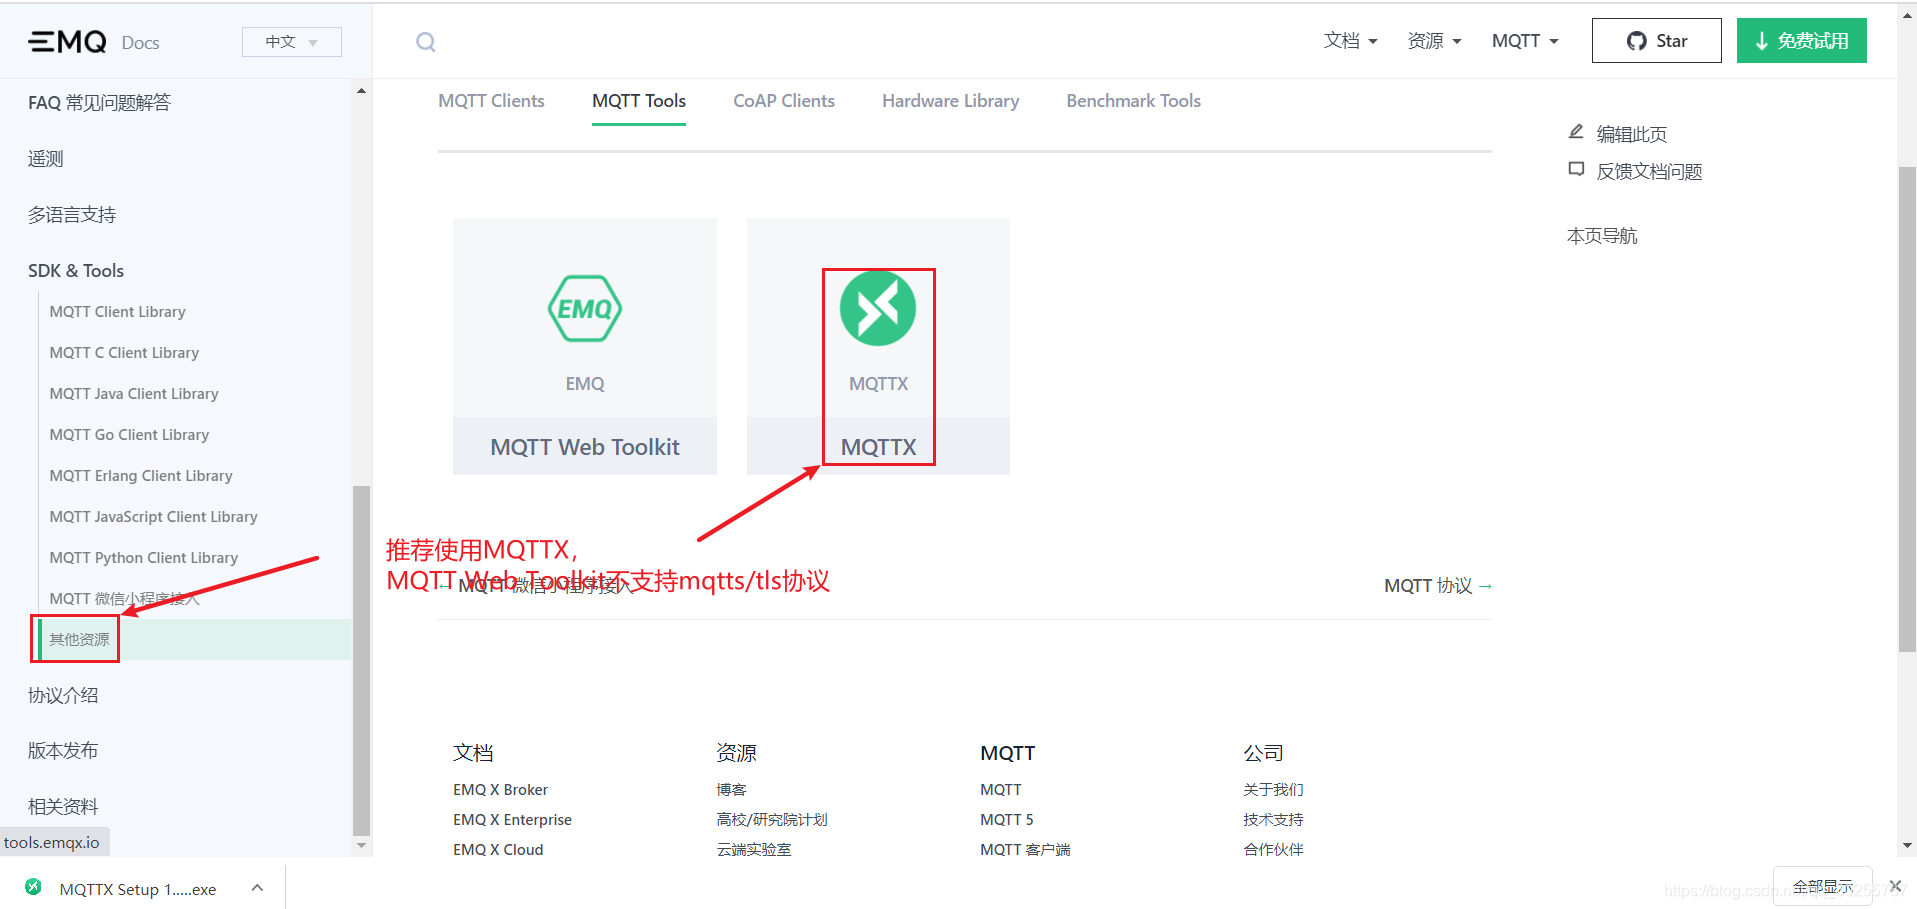Open the Hardware Library tab

950,100
